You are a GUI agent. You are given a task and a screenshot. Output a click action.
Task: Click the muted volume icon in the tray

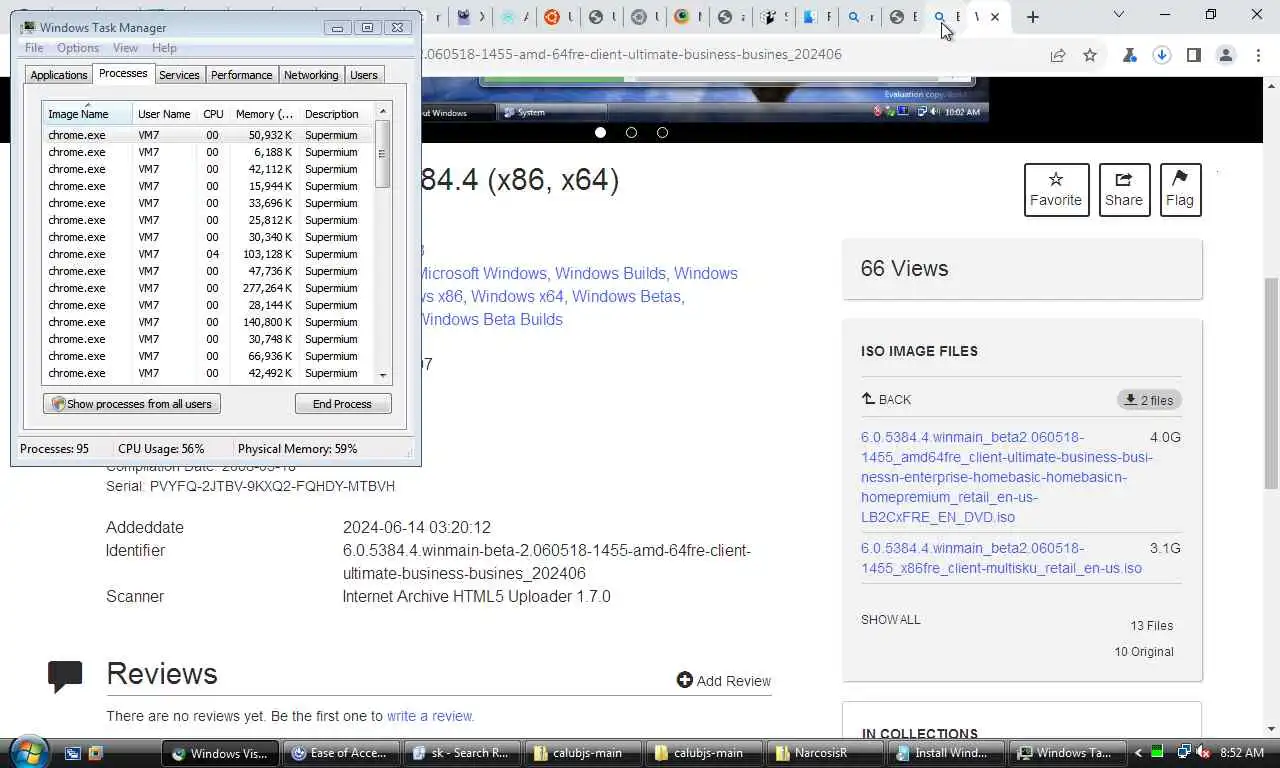[1202, 752]
